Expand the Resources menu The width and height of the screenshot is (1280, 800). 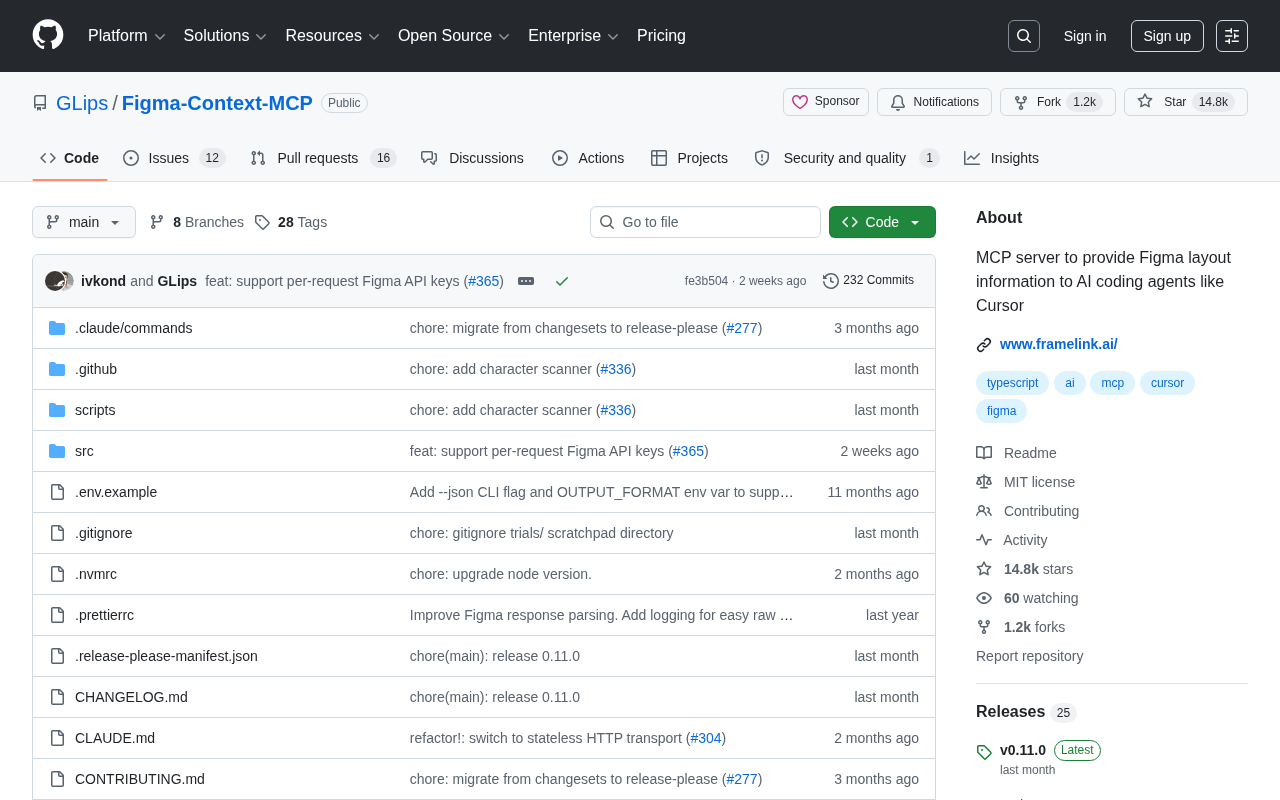(333, 36)
